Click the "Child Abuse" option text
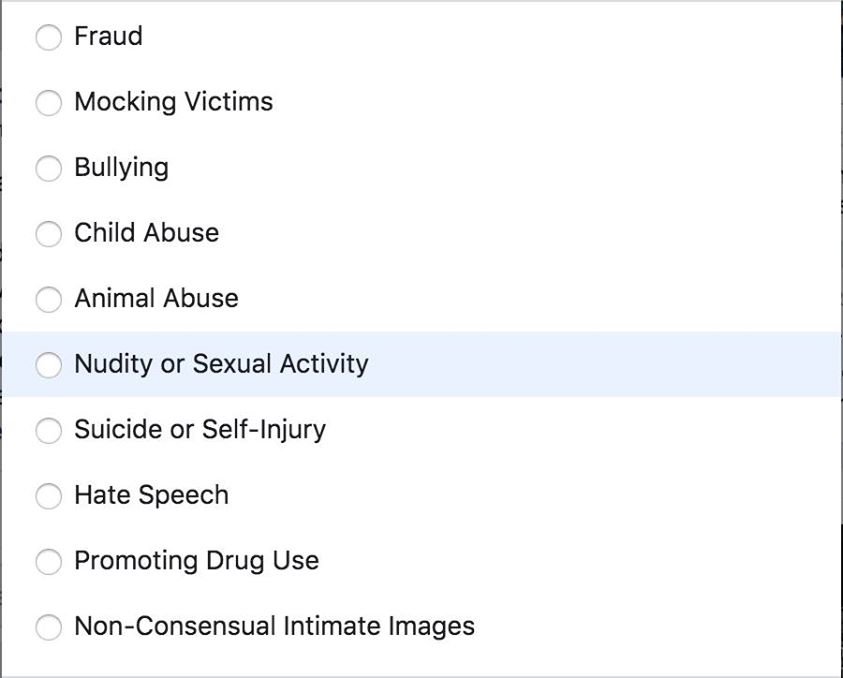Viewport: 843px width, 678px height. click(146, 233)
